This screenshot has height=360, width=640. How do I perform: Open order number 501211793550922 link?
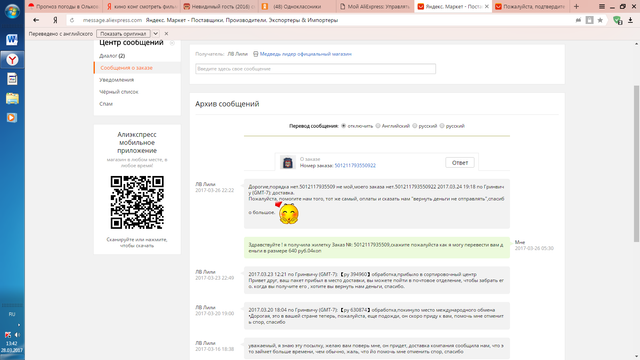[x=355, y=165]
